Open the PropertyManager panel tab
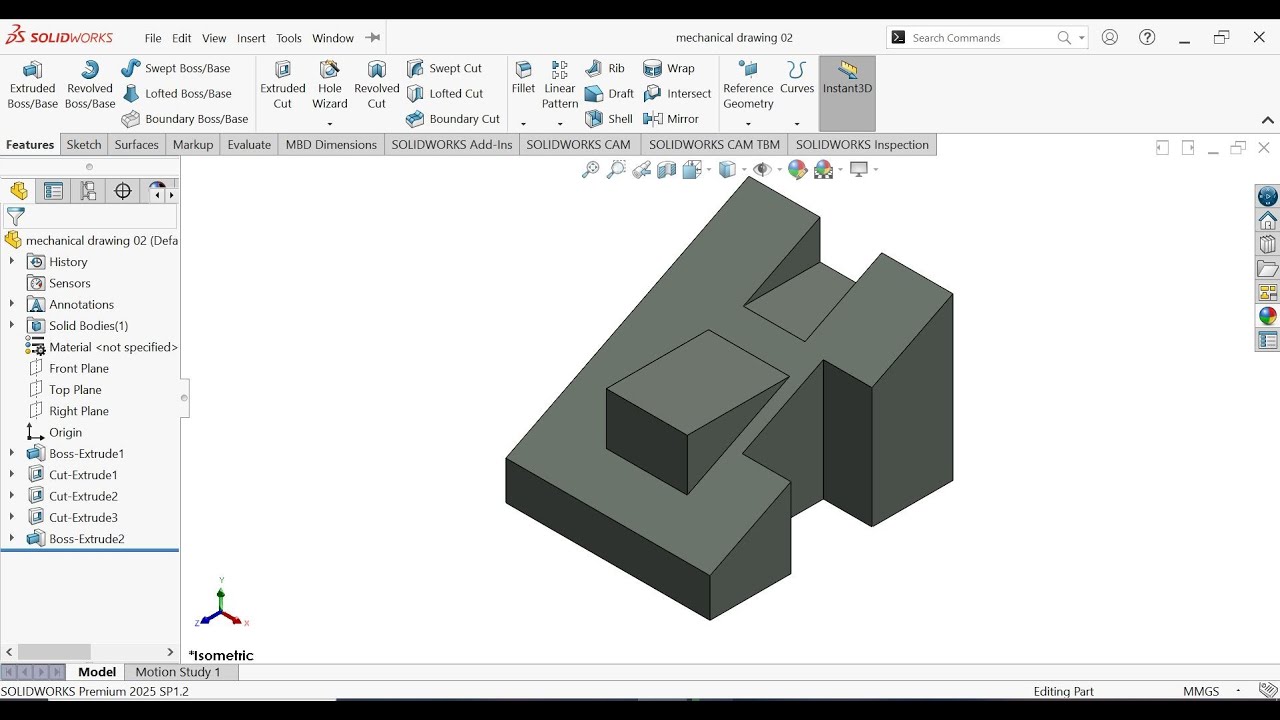Viewport: 1280px width, 720px height. [x=54, y=191]
